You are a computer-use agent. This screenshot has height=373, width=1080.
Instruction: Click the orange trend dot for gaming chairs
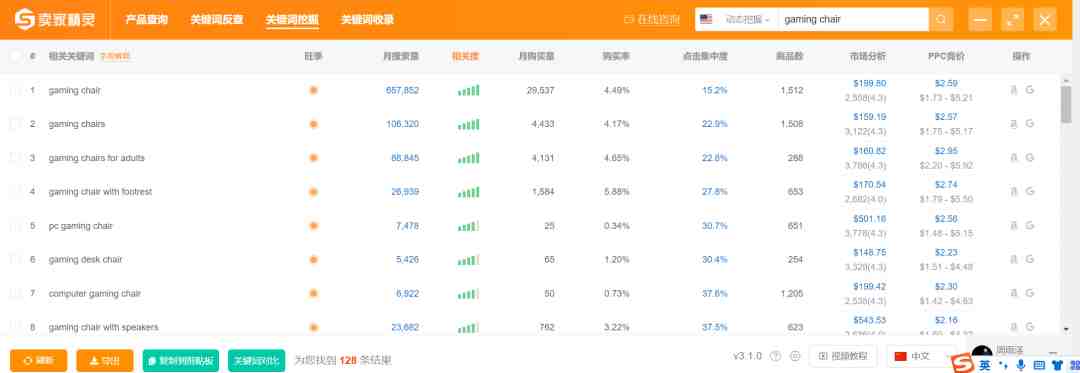(313, 124)
